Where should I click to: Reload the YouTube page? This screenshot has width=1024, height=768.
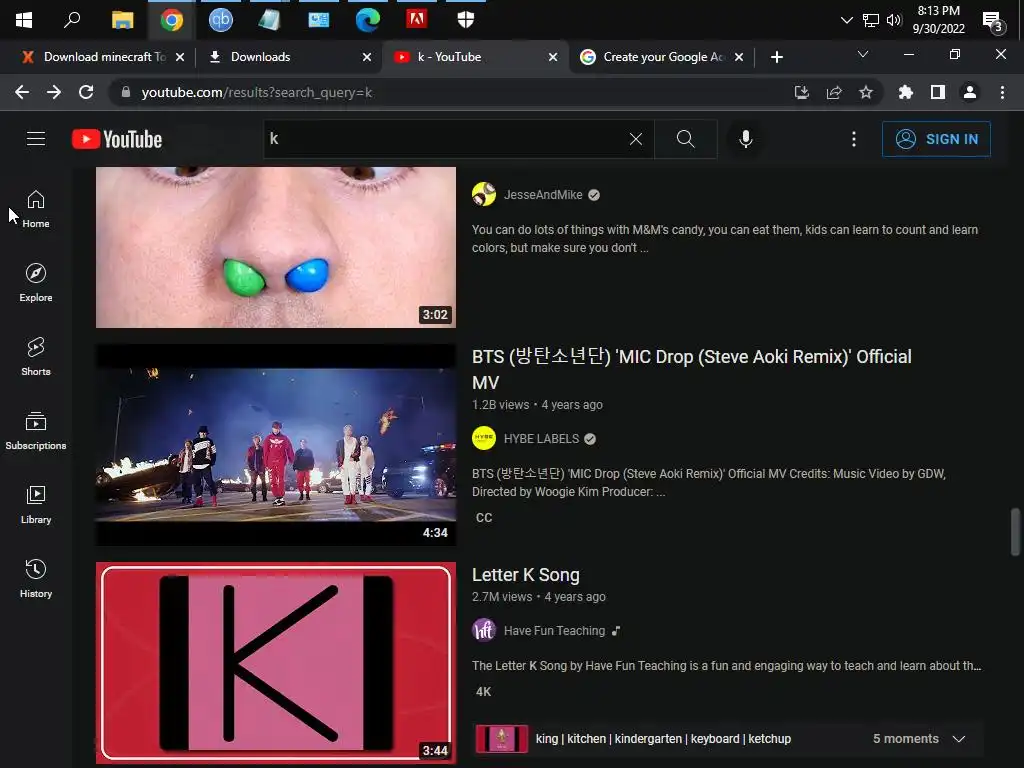coord(86,92)
